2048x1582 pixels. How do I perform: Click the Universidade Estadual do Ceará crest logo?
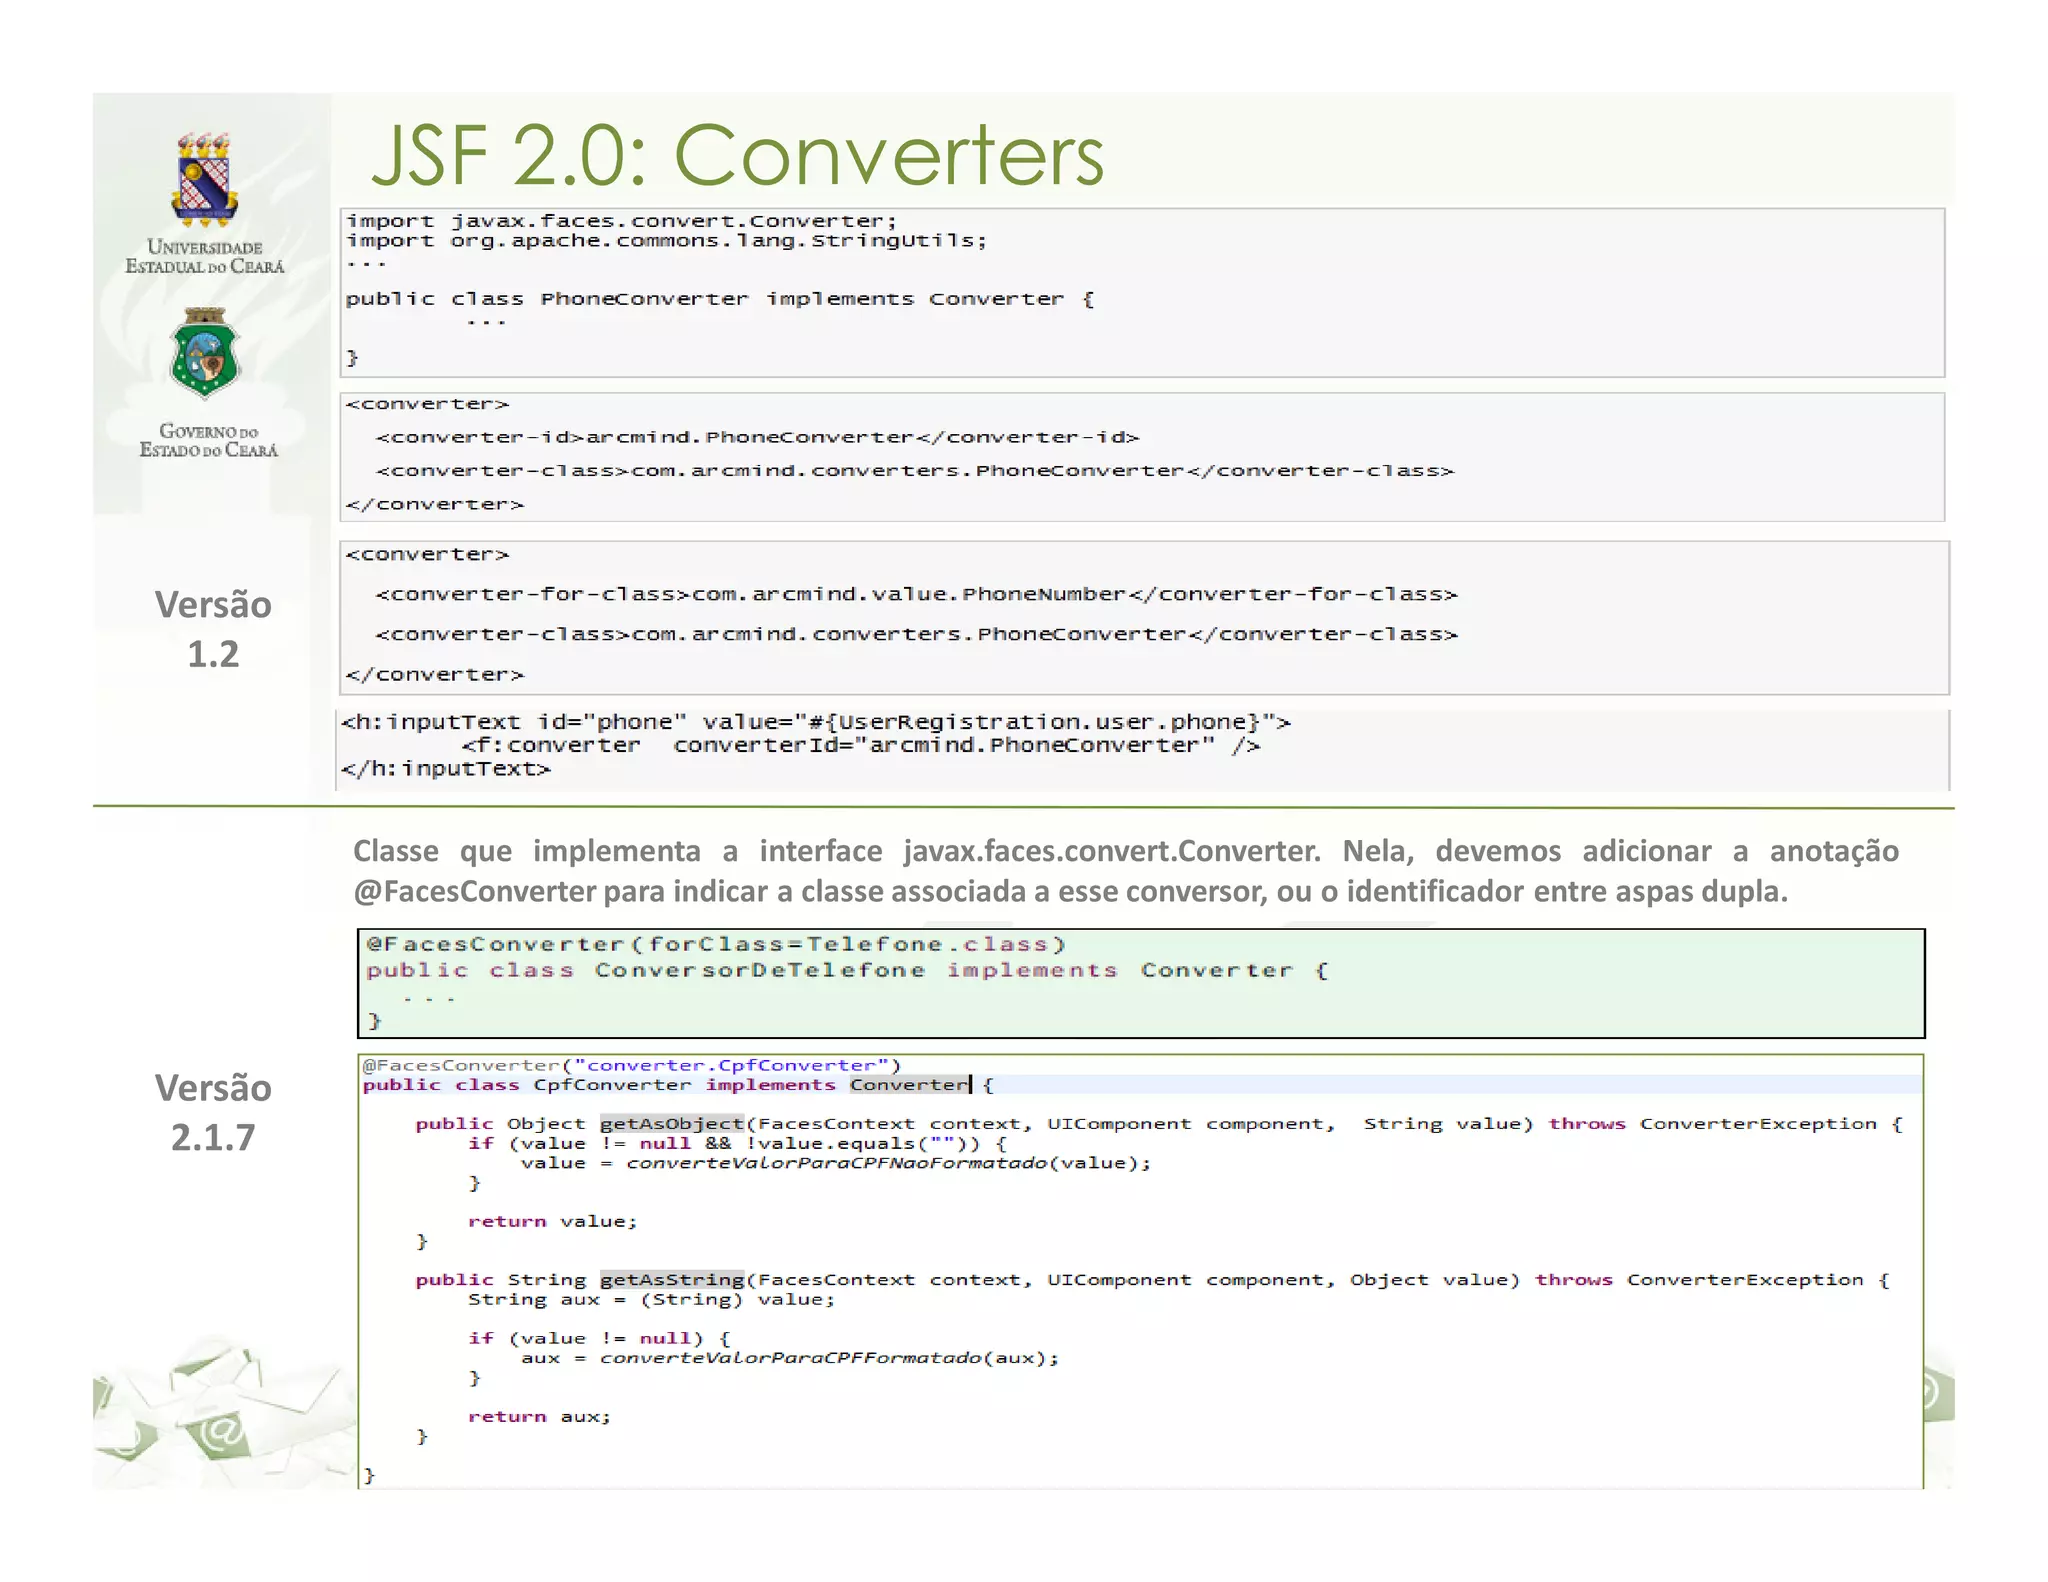[205, 179]
